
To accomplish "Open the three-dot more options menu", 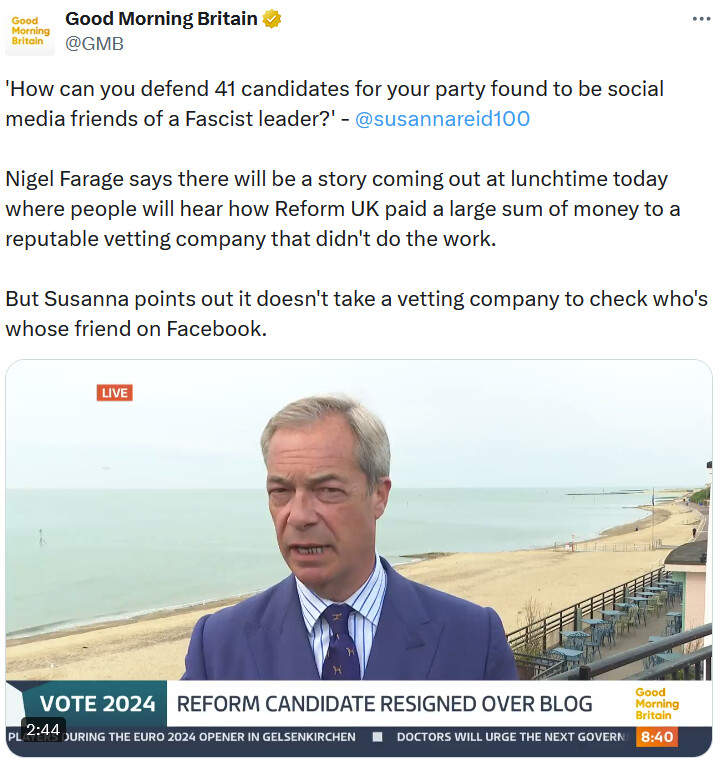I will [702, 19].
